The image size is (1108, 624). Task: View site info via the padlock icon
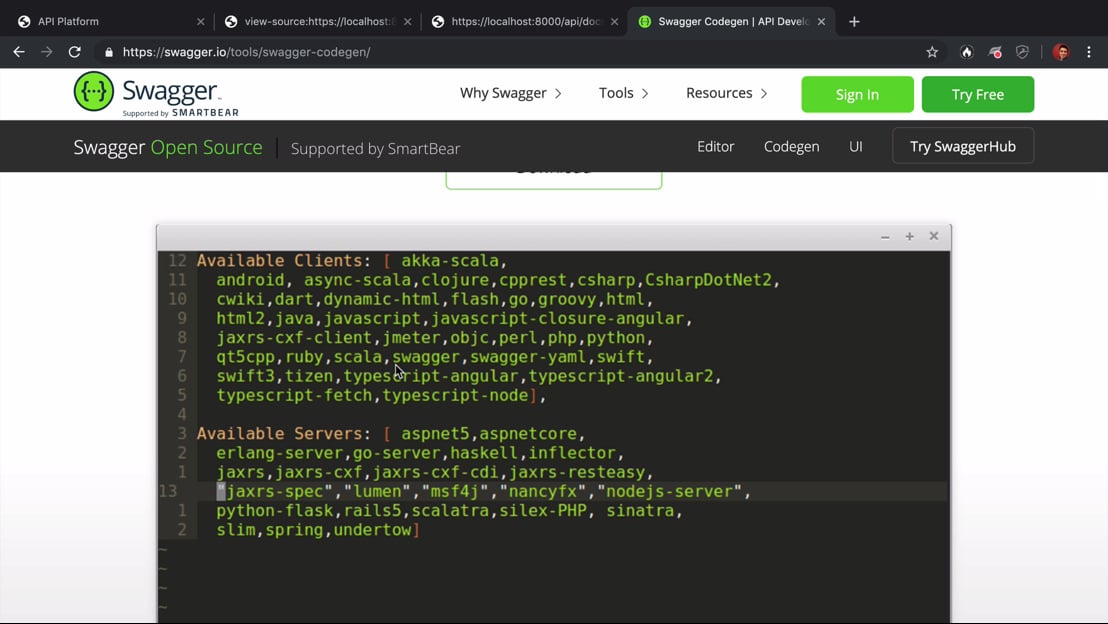109,52
